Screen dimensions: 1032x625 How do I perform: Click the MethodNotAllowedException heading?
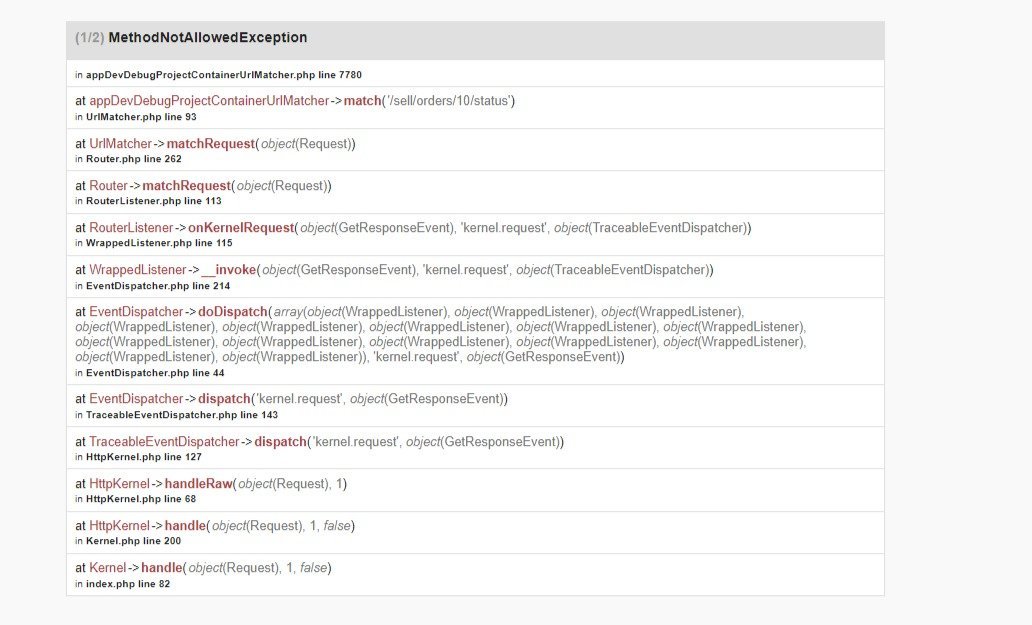[208, 38]
